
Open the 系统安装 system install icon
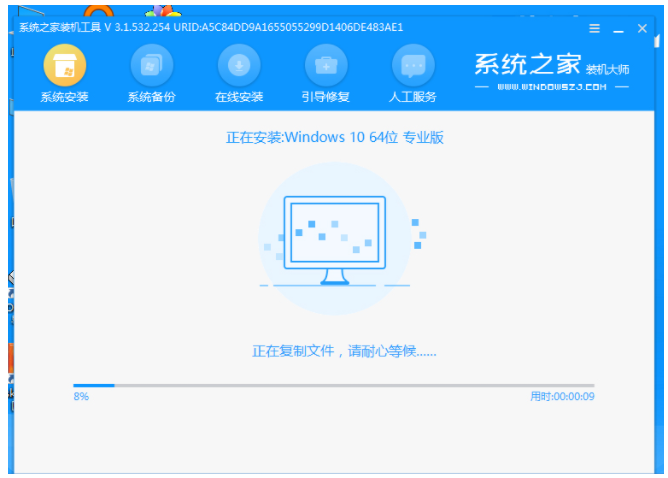[x=65, y=66]
